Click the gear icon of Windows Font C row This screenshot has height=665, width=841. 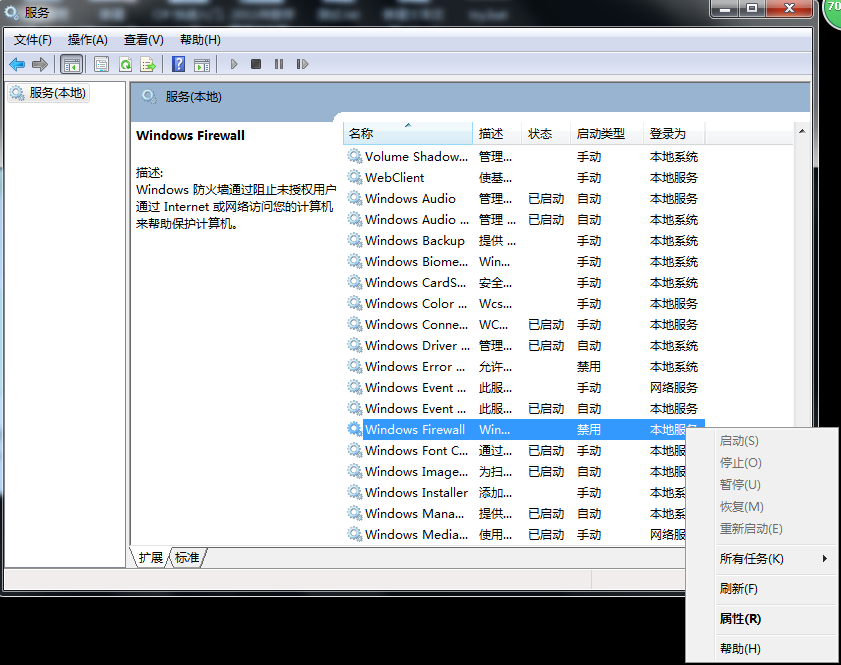pos(355,450)
